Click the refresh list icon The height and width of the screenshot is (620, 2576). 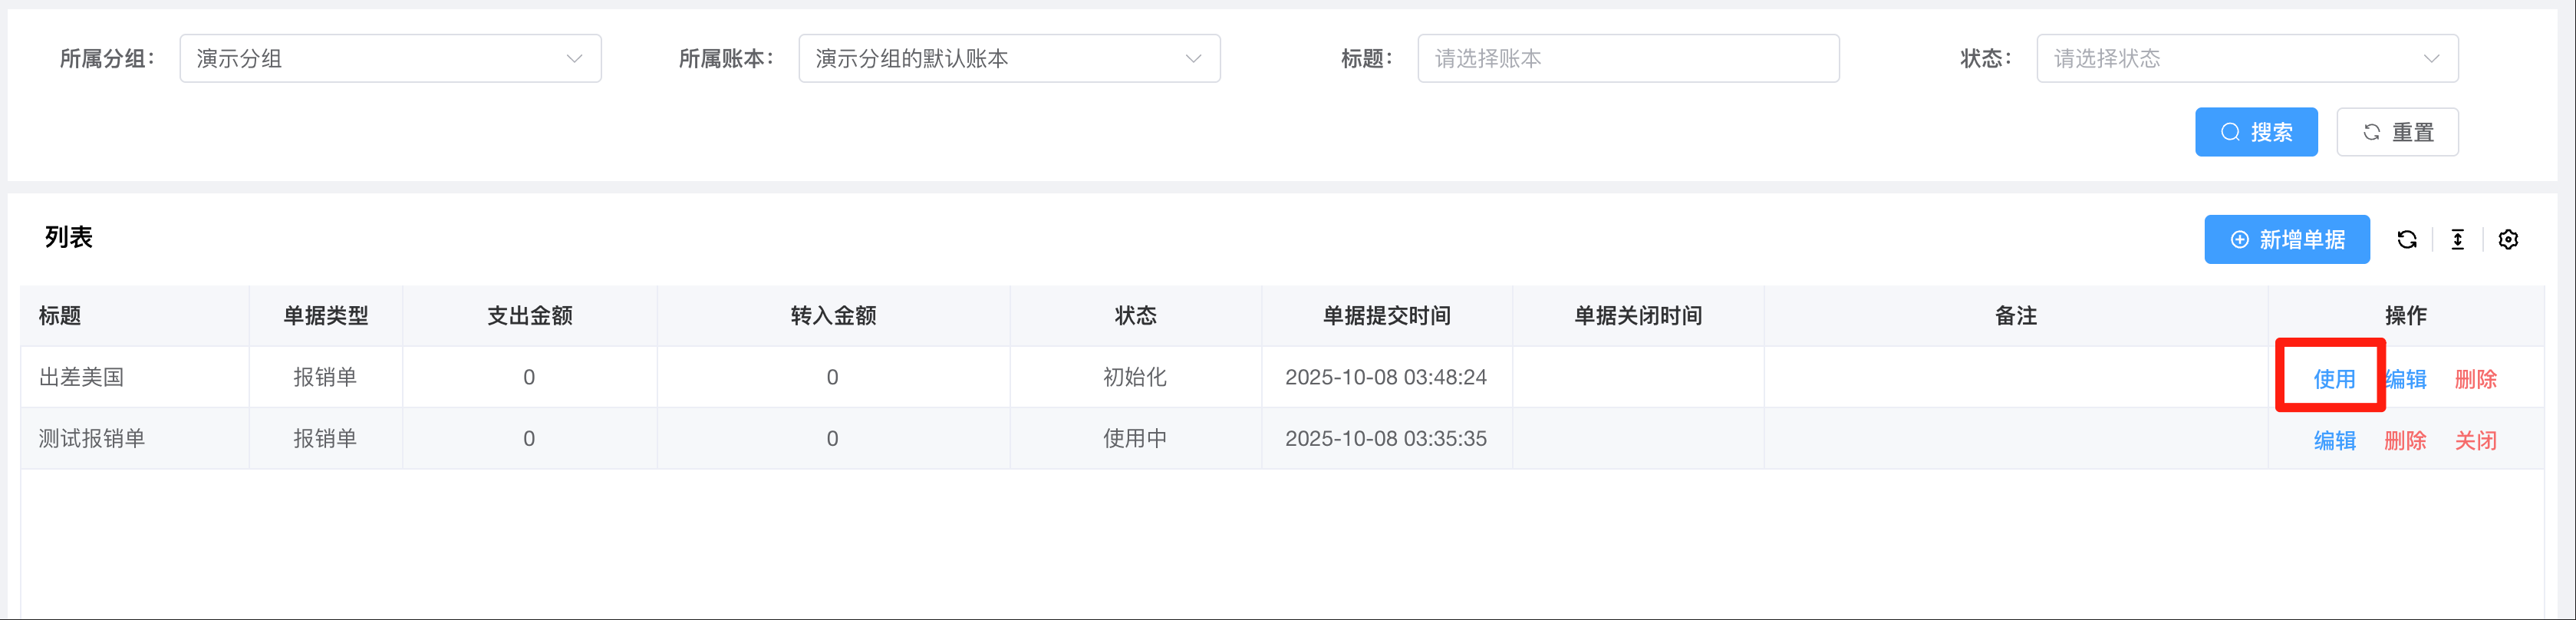point(2407,240)
